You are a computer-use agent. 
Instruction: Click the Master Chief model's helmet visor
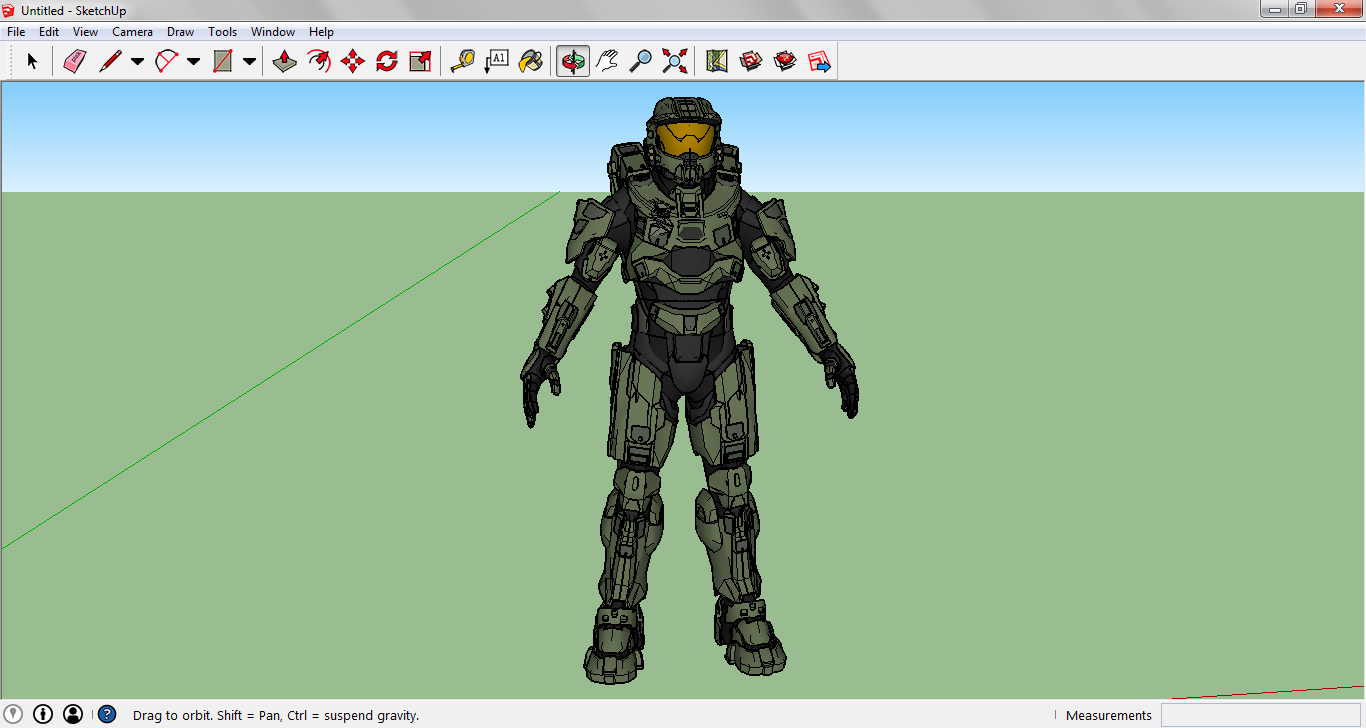[684, 138]
